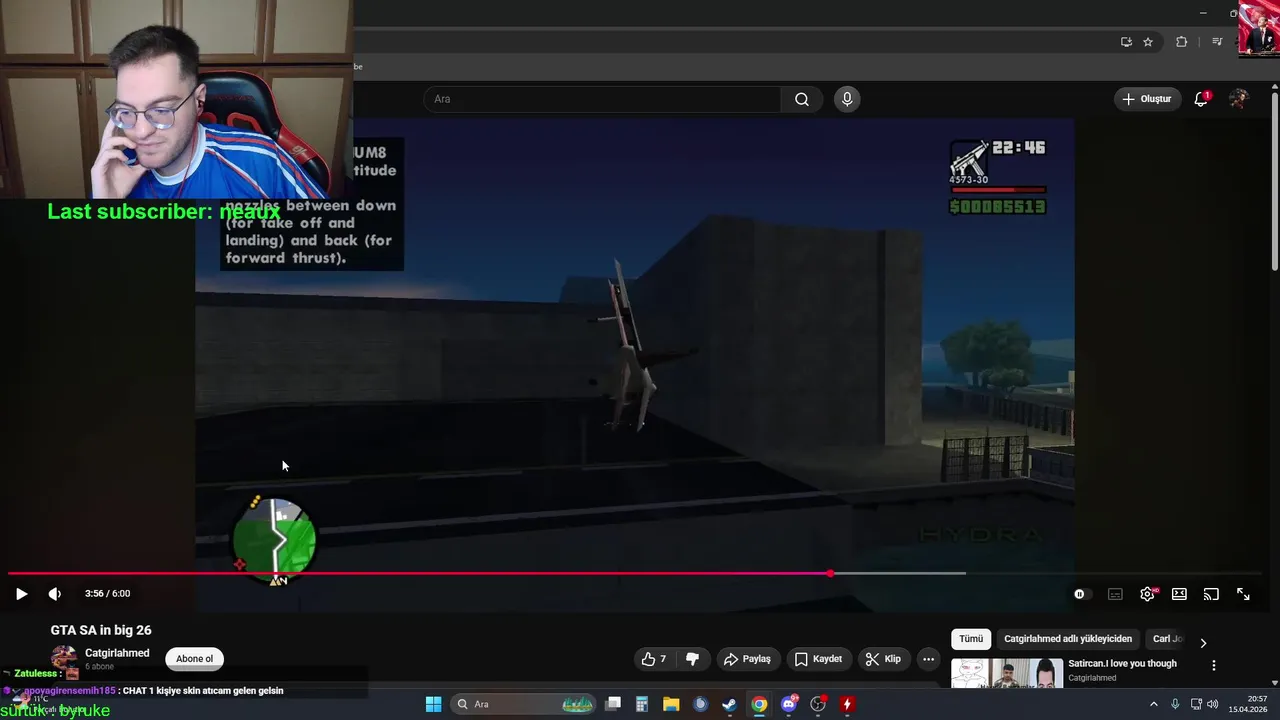
Task: Click the YouTube search field "Ara"
Action: pos(602,99)
